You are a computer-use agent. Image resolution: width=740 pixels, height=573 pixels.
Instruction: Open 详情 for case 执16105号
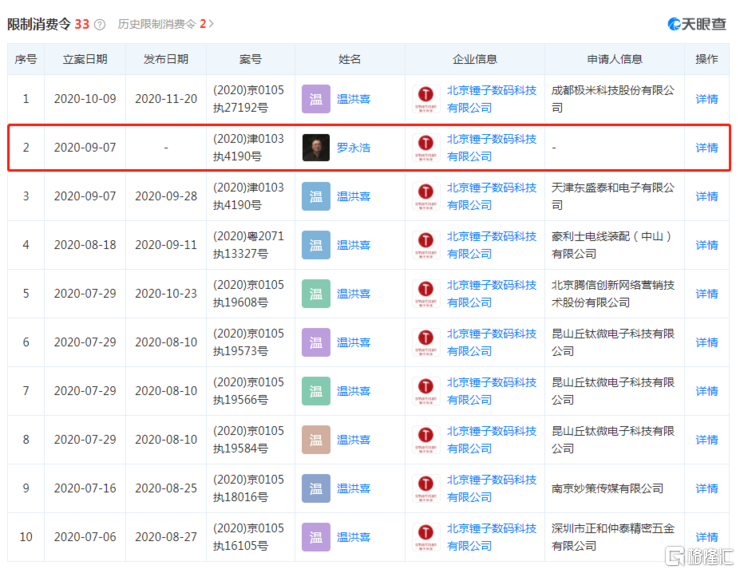(x=706, y=537)
